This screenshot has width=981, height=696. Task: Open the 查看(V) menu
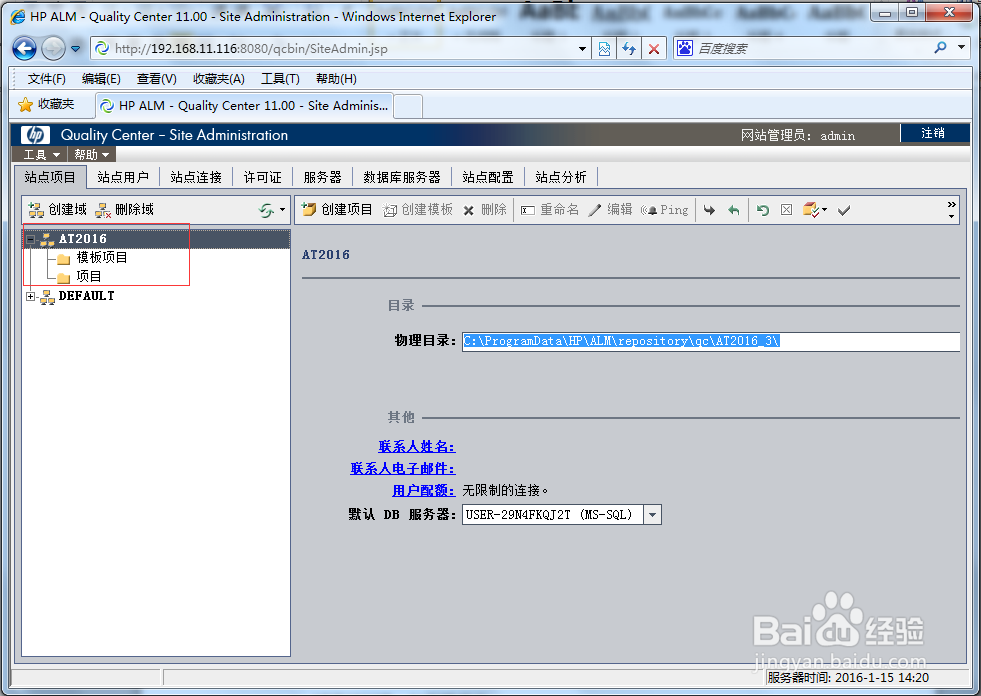coord(156,79)
